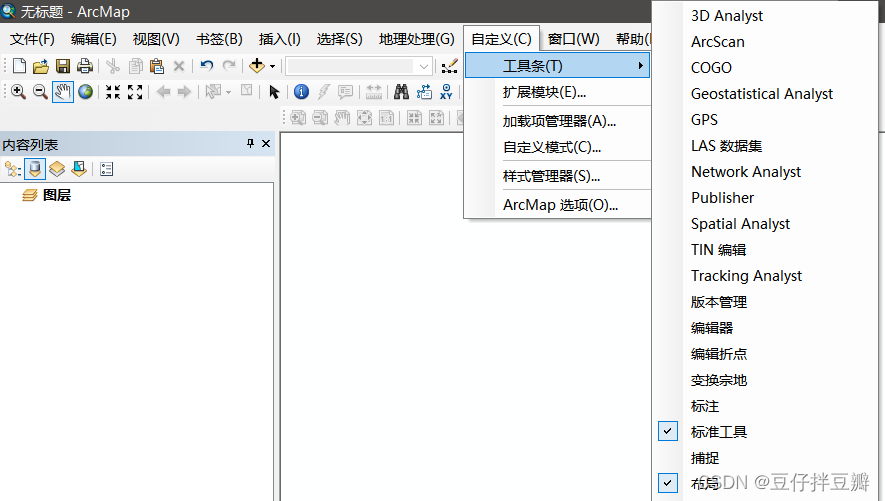Select the Zoom In tool
This screenshot has width=885, height=501.
(x=18, y=91)
